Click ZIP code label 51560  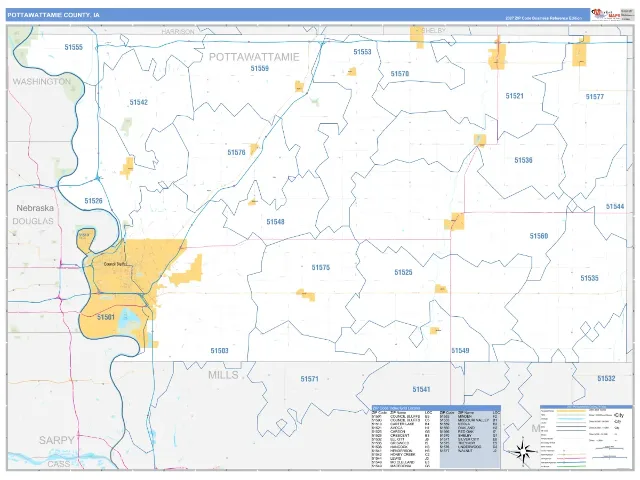538,236
